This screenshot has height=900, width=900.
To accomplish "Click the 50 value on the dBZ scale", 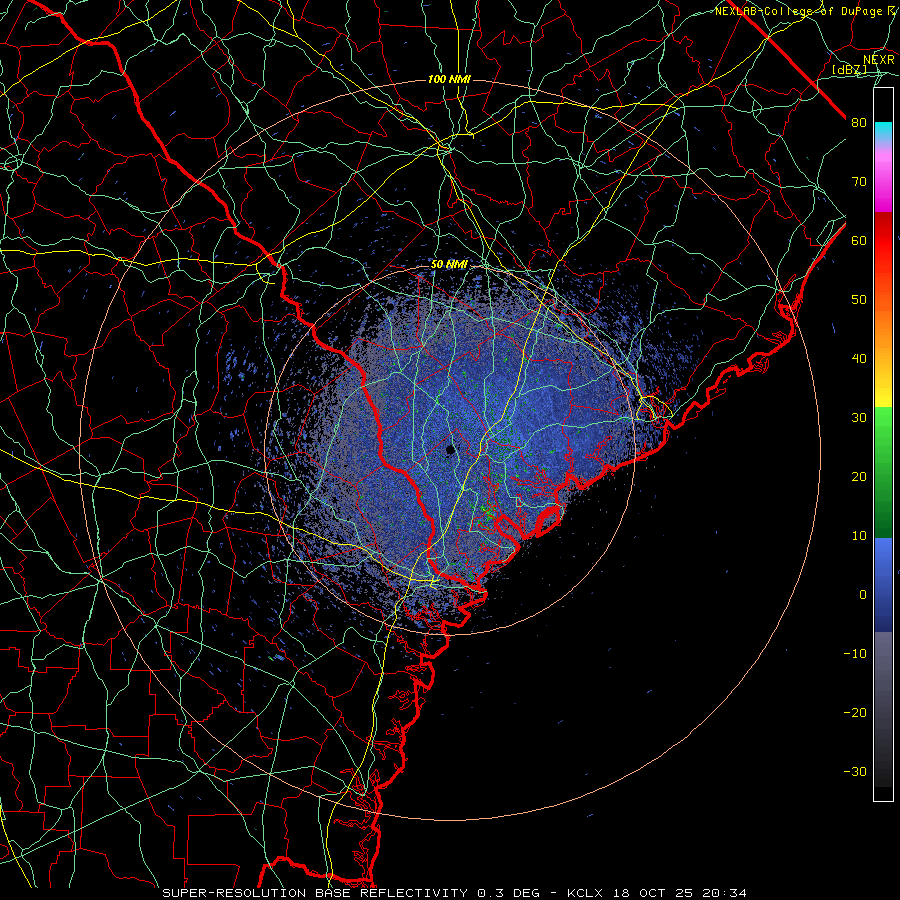I will coord(859,300).
